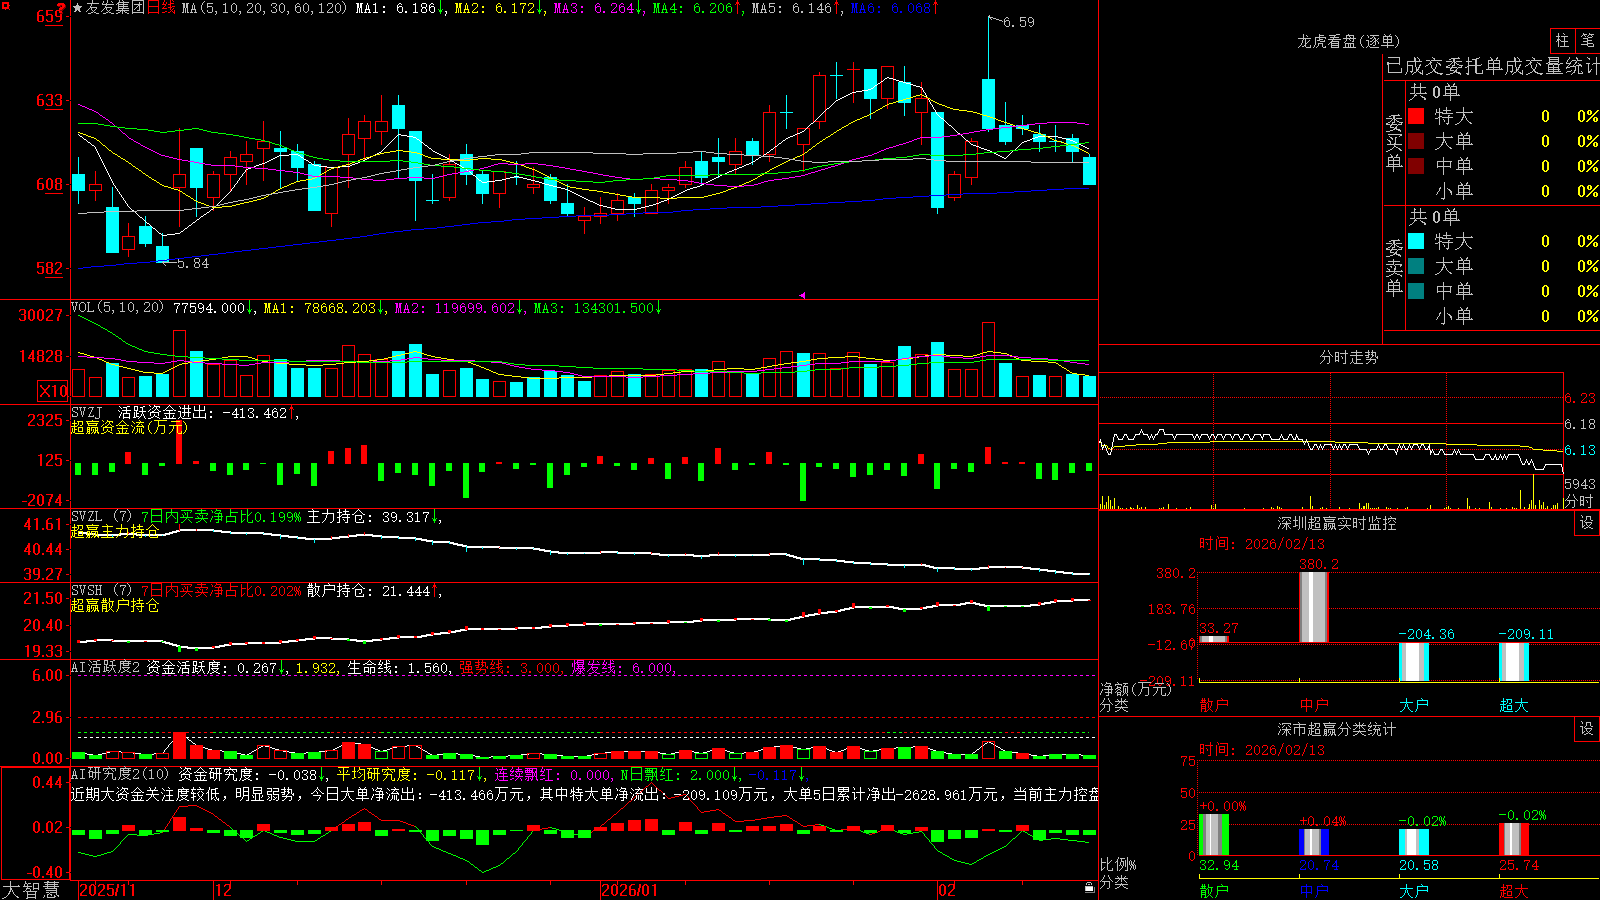Image resolution: width=1600 pixels, height=900 pixels.
Task: Click the 时间: 2026/02/13 in 实时监控
Action: [1262, 544]
